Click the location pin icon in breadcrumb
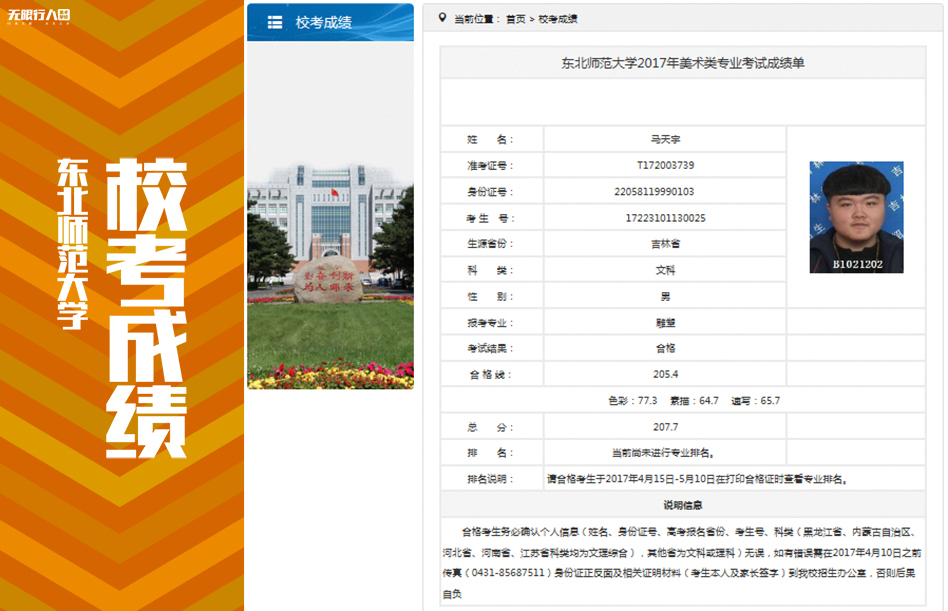This screenshot has width=948, height=611. pyautogui.click(x=442, y=18)
